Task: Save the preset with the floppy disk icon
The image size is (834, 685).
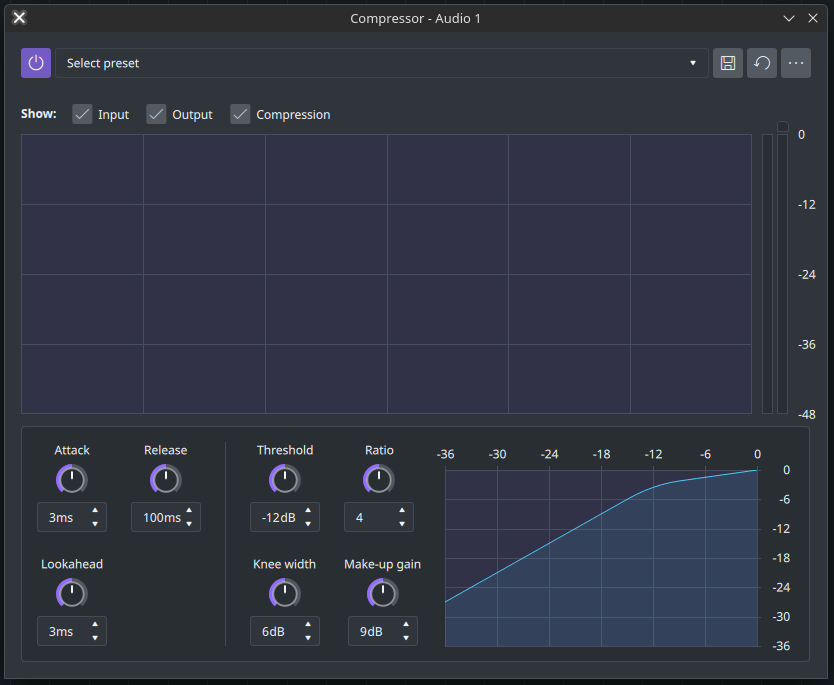Action: 728,63
